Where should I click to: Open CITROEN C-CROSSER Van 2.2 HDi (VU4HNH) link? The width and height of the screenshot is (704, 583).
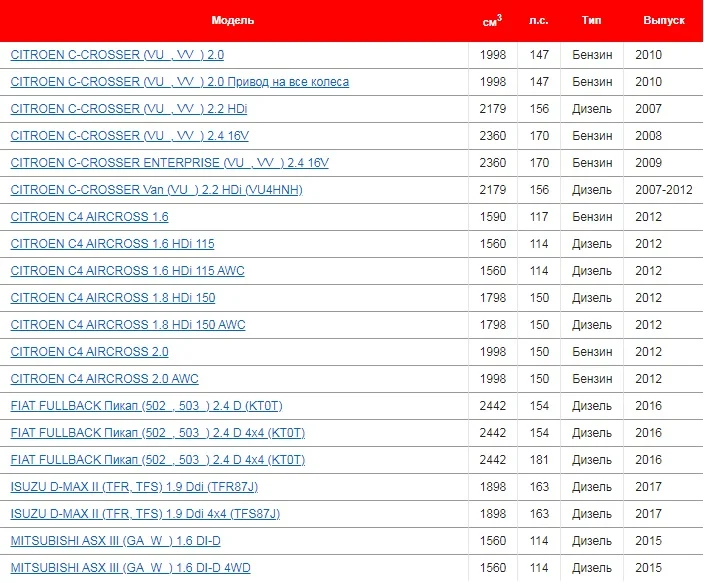click(156, 190)
